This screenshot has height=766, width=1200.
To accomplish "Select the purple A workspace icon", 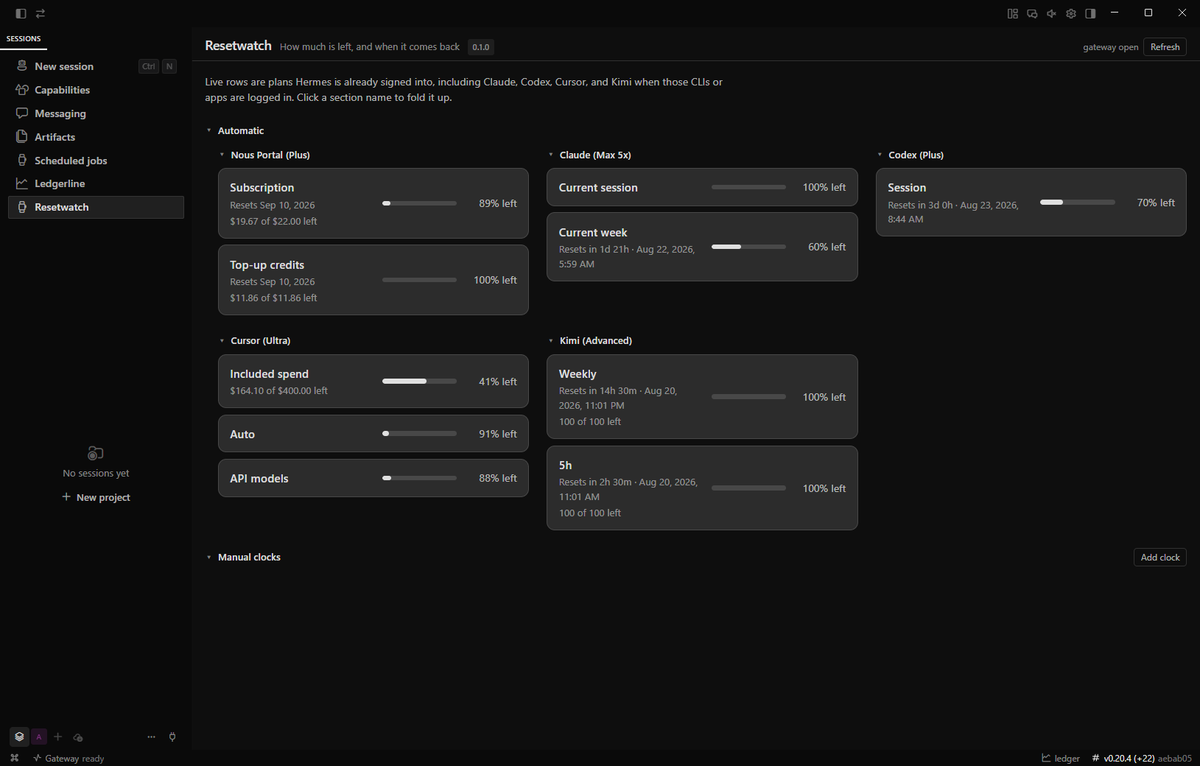I will (39, 737).
